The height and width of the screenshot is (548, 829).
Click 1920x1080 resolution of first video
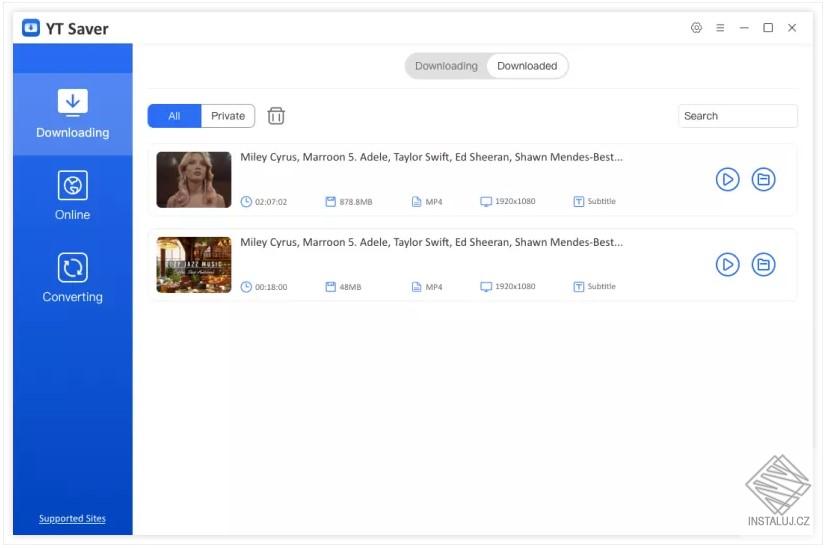[515, 201]
